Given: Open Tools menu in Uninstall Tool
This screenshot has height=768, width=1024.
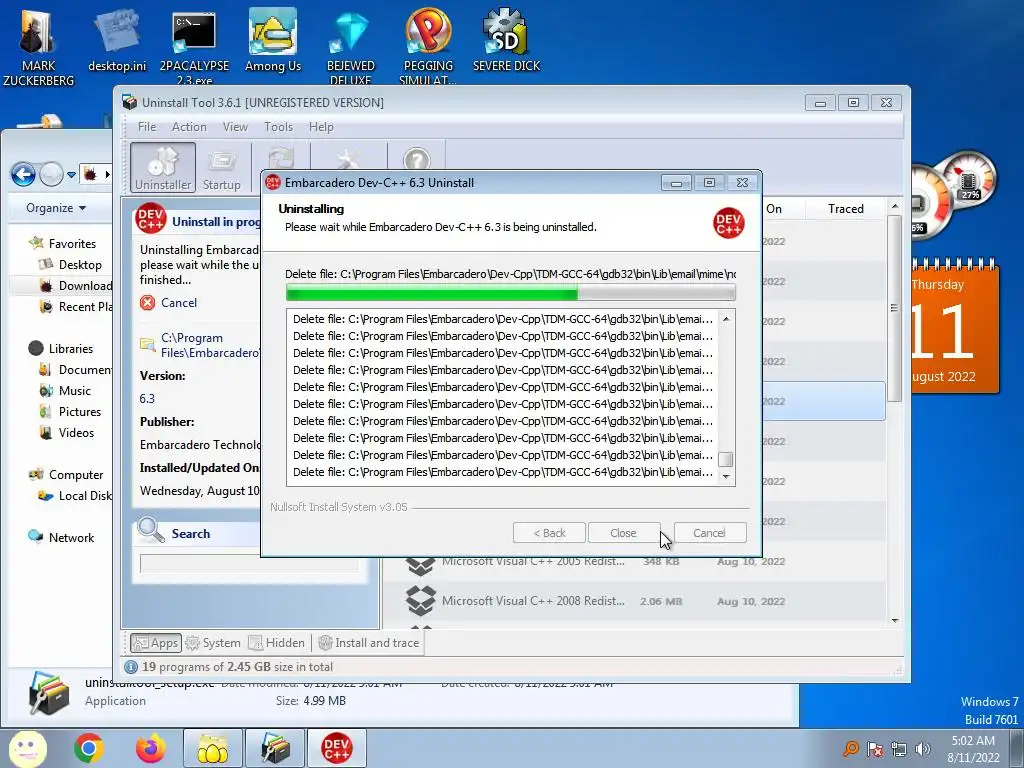Looking at the screenshot, I should [x=278, y=127].
